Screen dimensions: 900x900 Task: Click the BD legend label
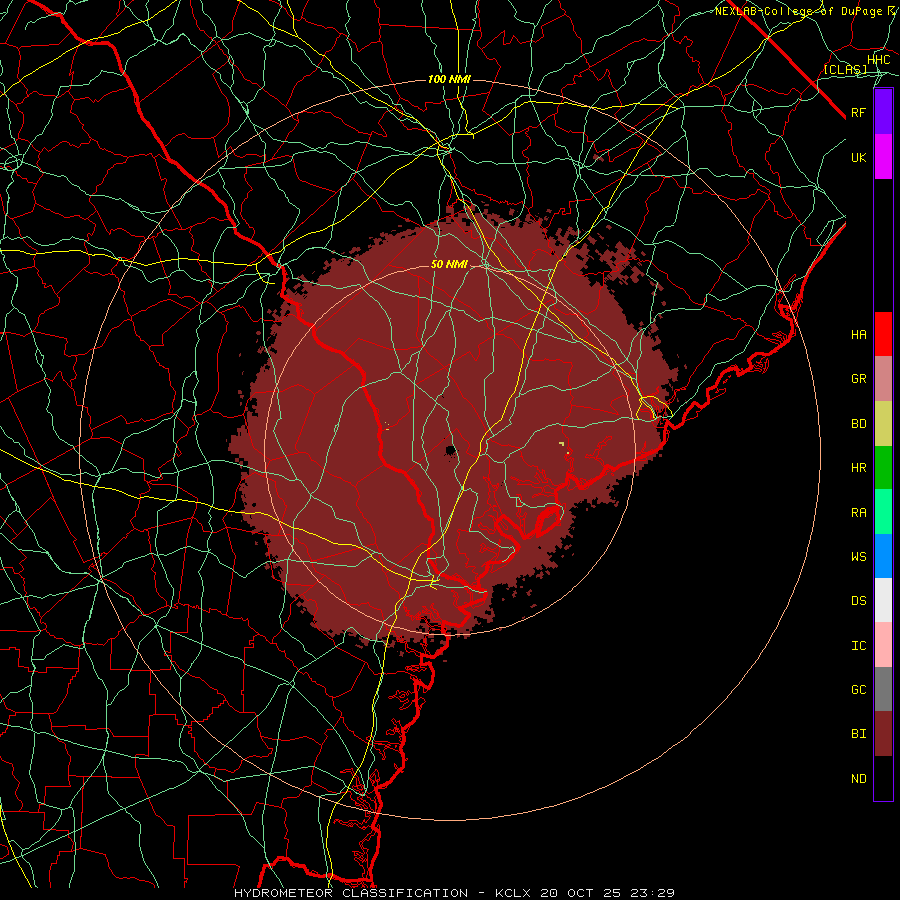(859, 424)
